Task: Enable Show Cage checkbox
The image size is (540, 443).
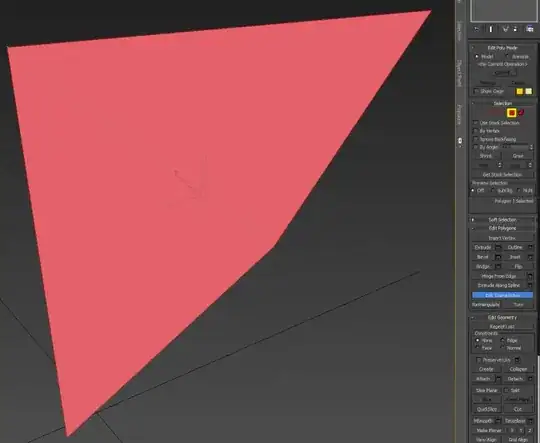Action: click(476, 91)
